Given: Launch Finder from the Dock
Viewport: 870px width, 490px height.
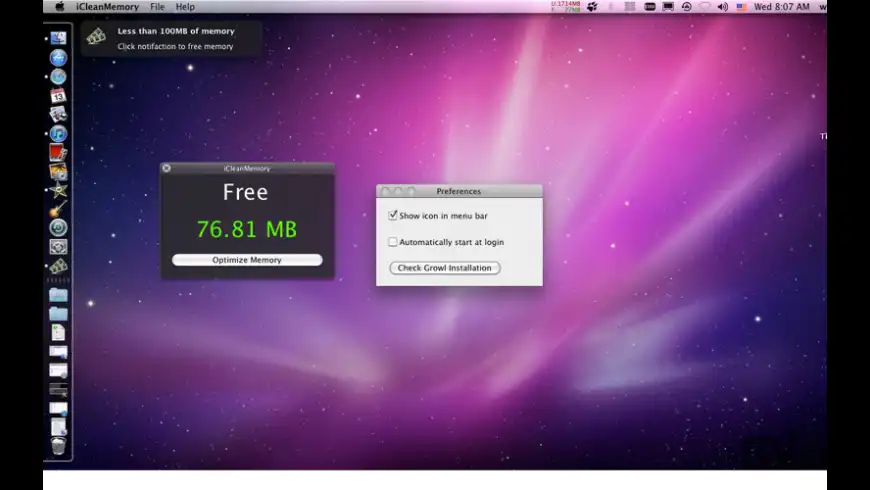Looking at the screenshot, I should (x=58, y=38).
